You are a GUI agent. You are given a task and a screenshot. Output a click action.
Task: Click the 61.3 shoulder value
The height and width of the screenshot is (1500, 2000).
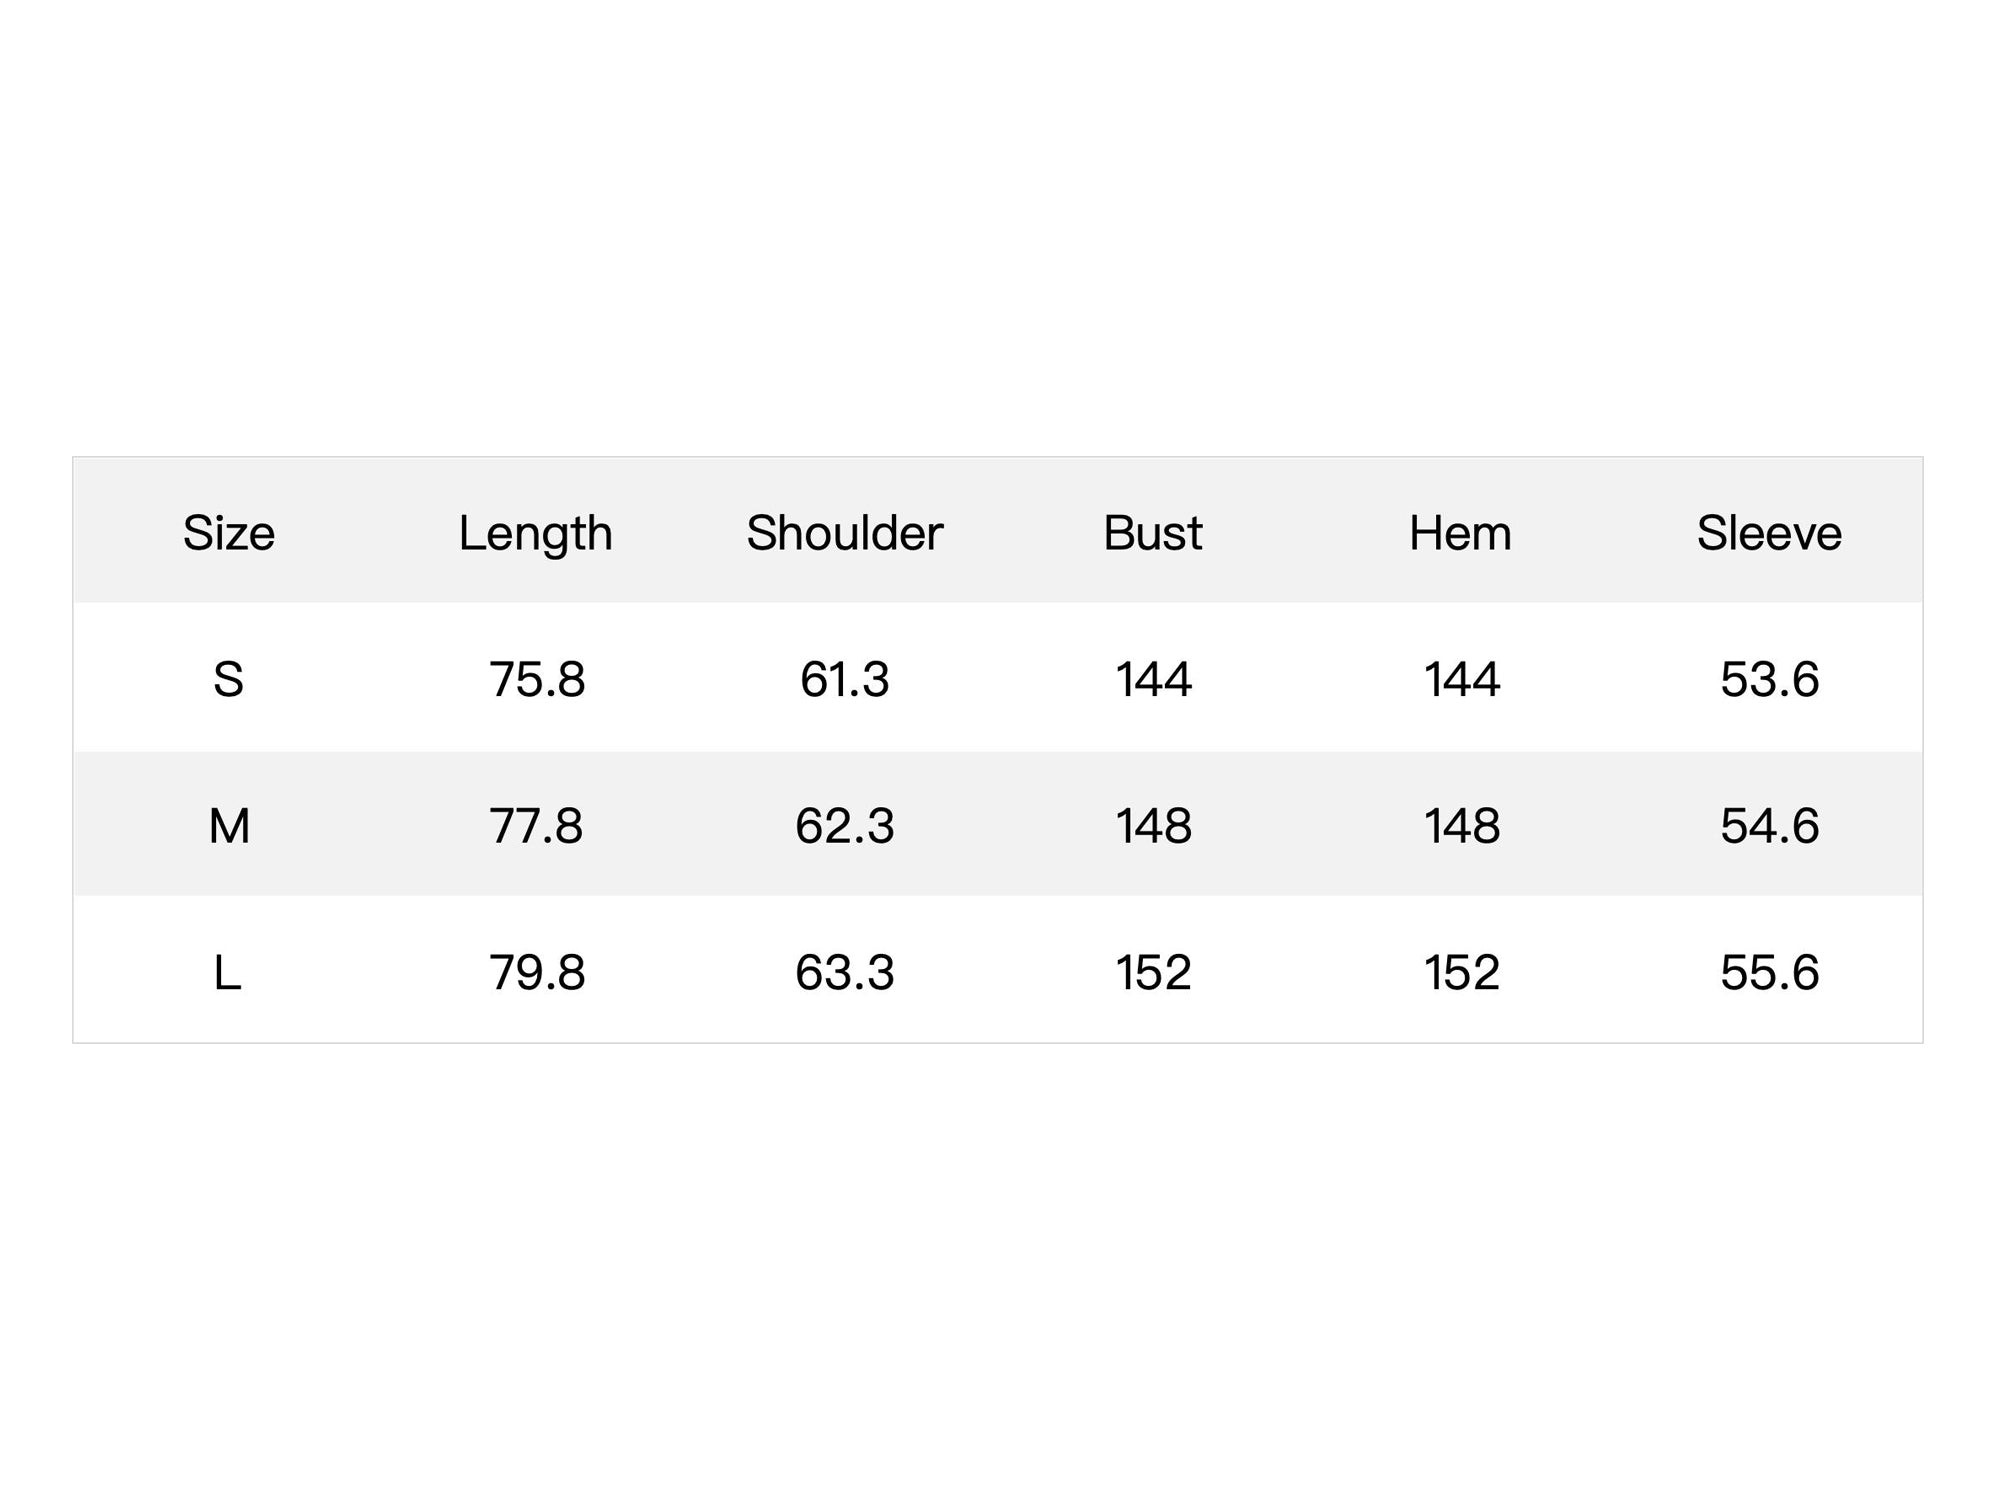pos(844,680)
